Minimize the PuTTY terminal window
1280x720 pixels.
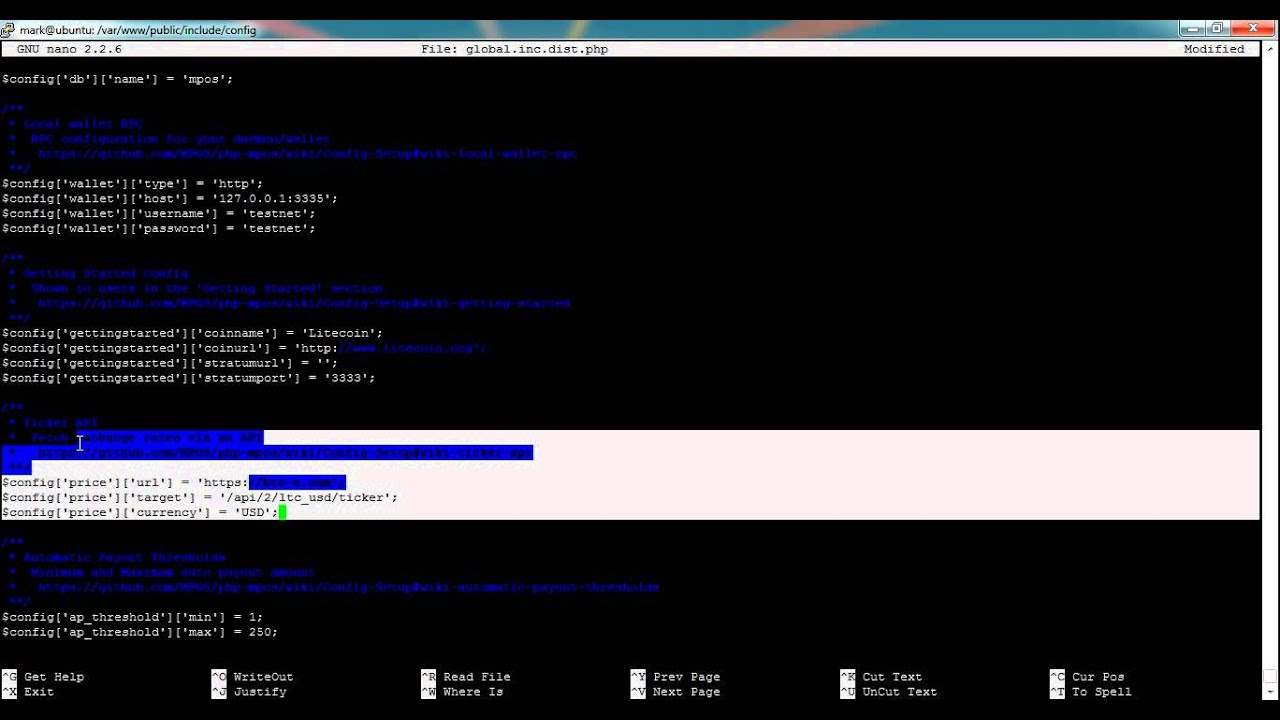1193,29
